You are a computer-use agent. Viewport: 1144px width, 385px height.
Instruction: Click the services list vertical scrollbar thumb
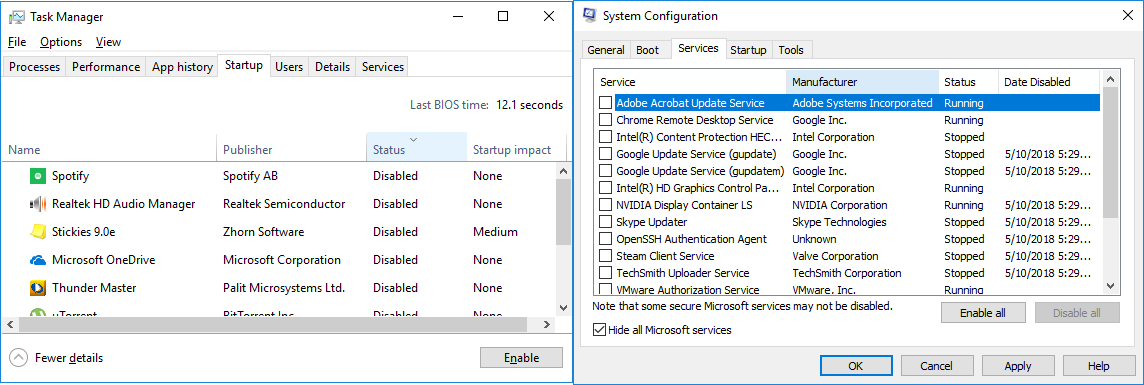click(x=1110, y=152)
